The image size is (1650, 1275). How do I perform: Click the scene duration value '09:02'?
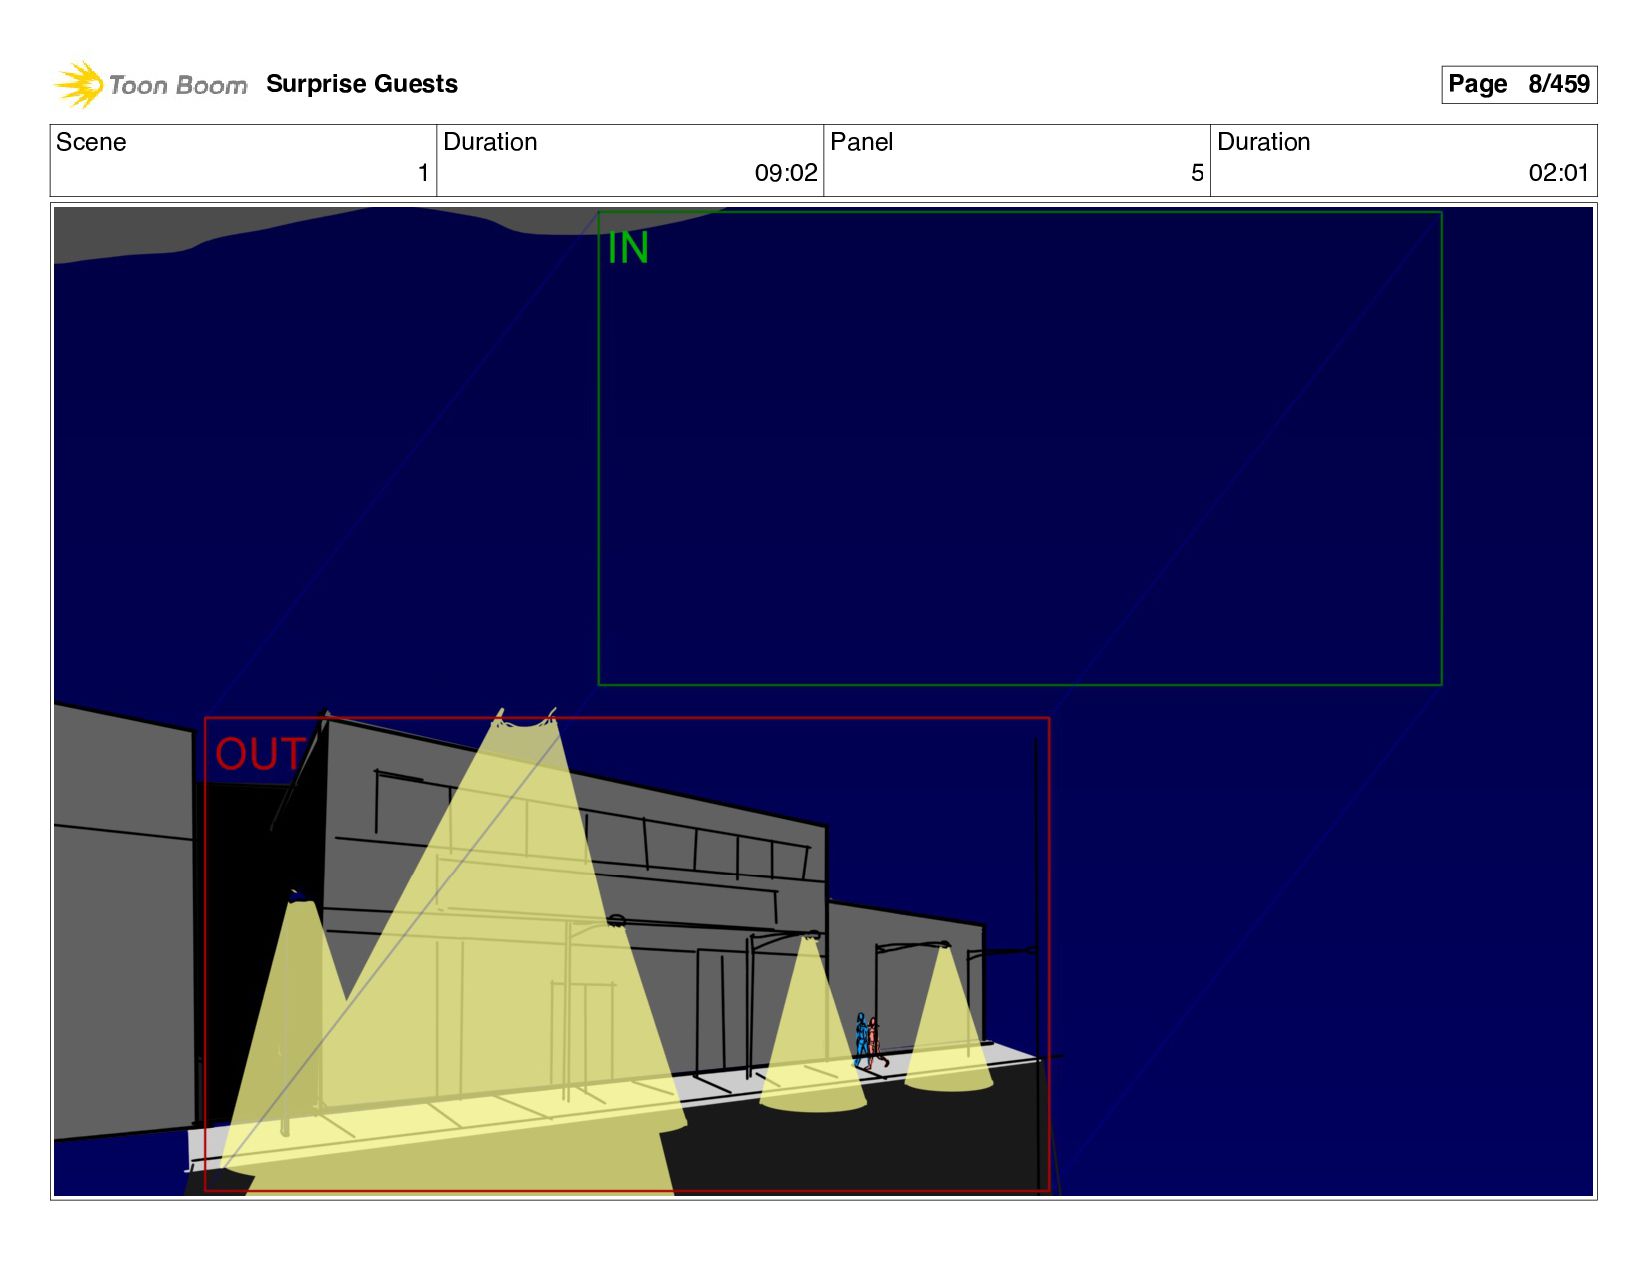point(786,173)
